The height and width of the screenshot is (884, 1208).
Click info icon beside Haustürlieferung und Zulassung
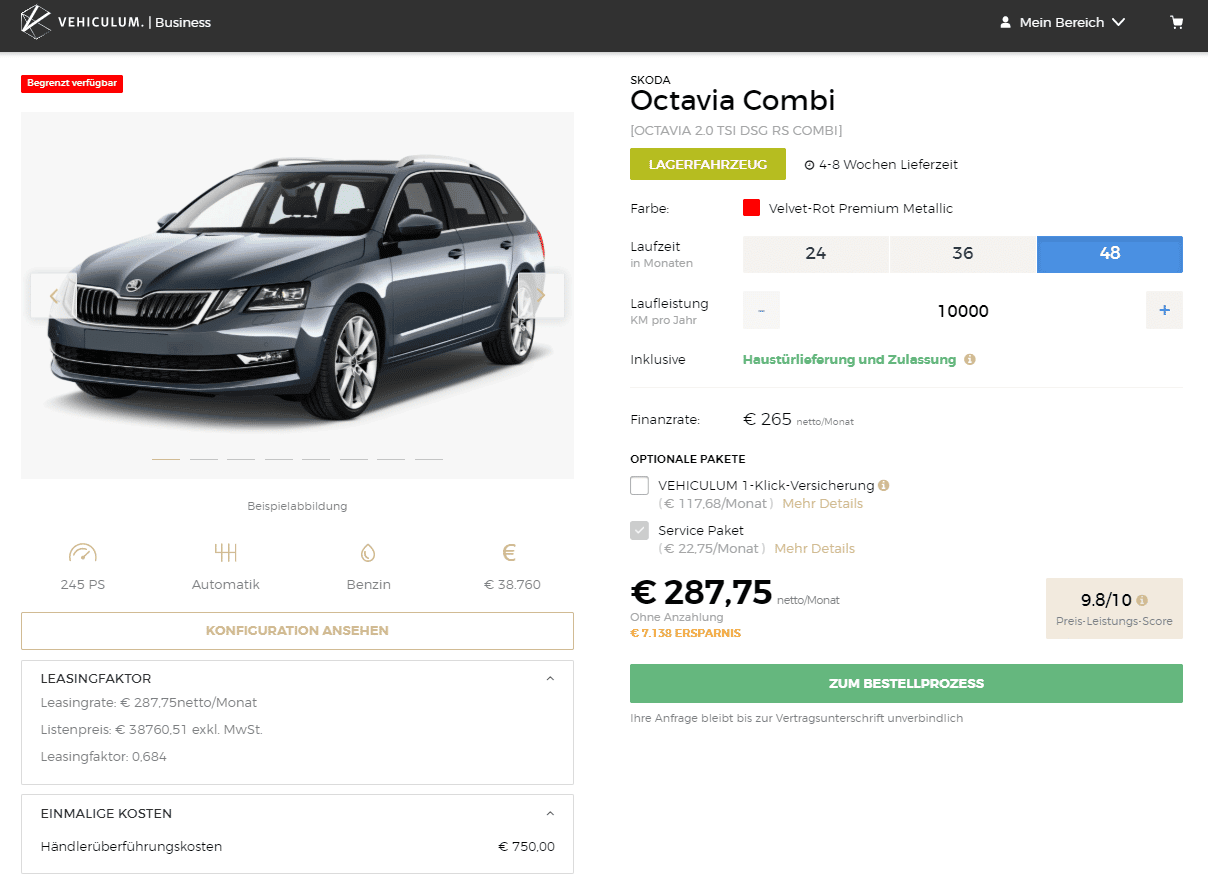[x=970, y=360]
